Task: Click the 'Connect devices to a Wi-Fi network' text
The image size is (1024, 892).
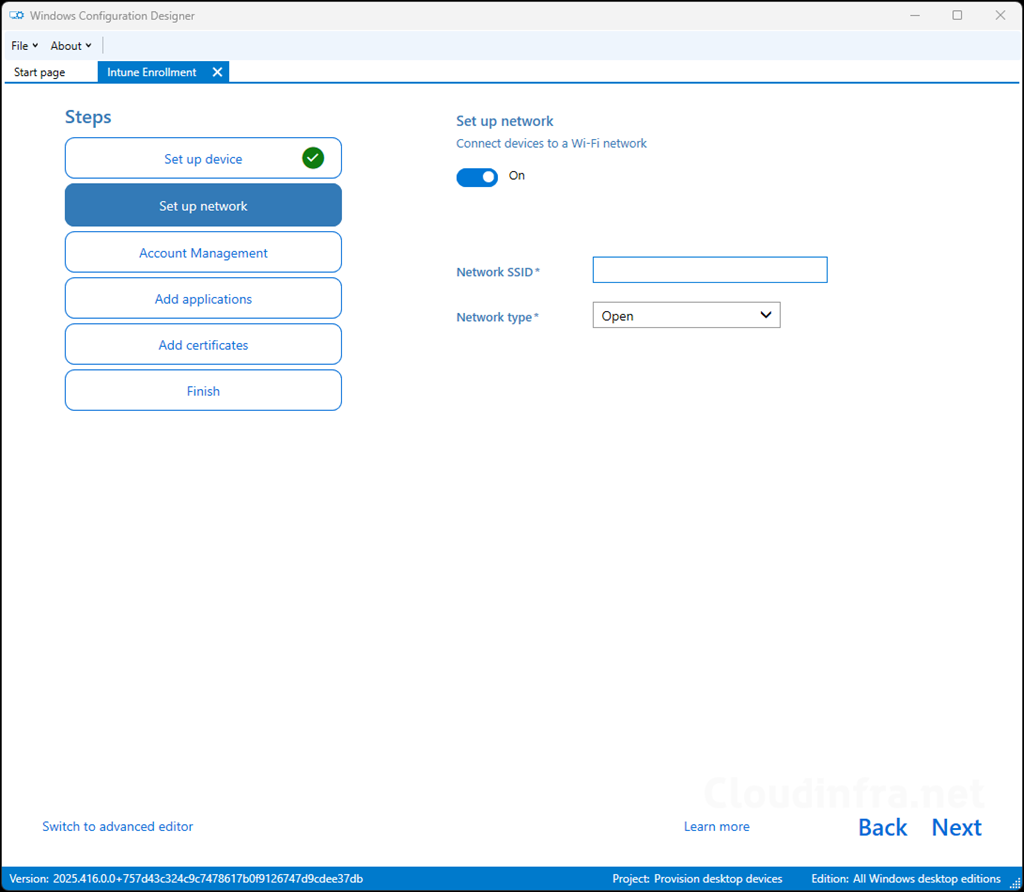Action: click(551, 143)
